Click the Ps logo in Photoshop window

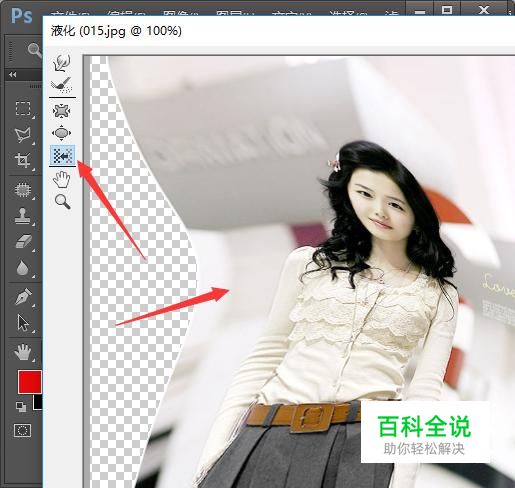(x=22, y=15)
